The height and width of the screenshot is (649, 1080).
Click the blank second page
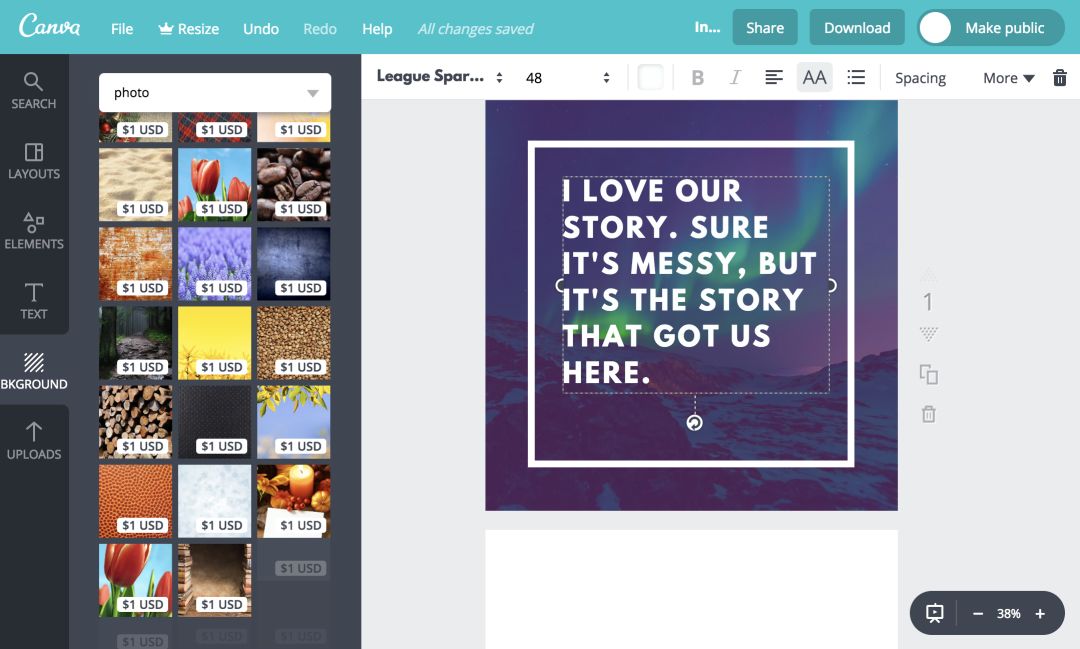click(x=692, y=589)
